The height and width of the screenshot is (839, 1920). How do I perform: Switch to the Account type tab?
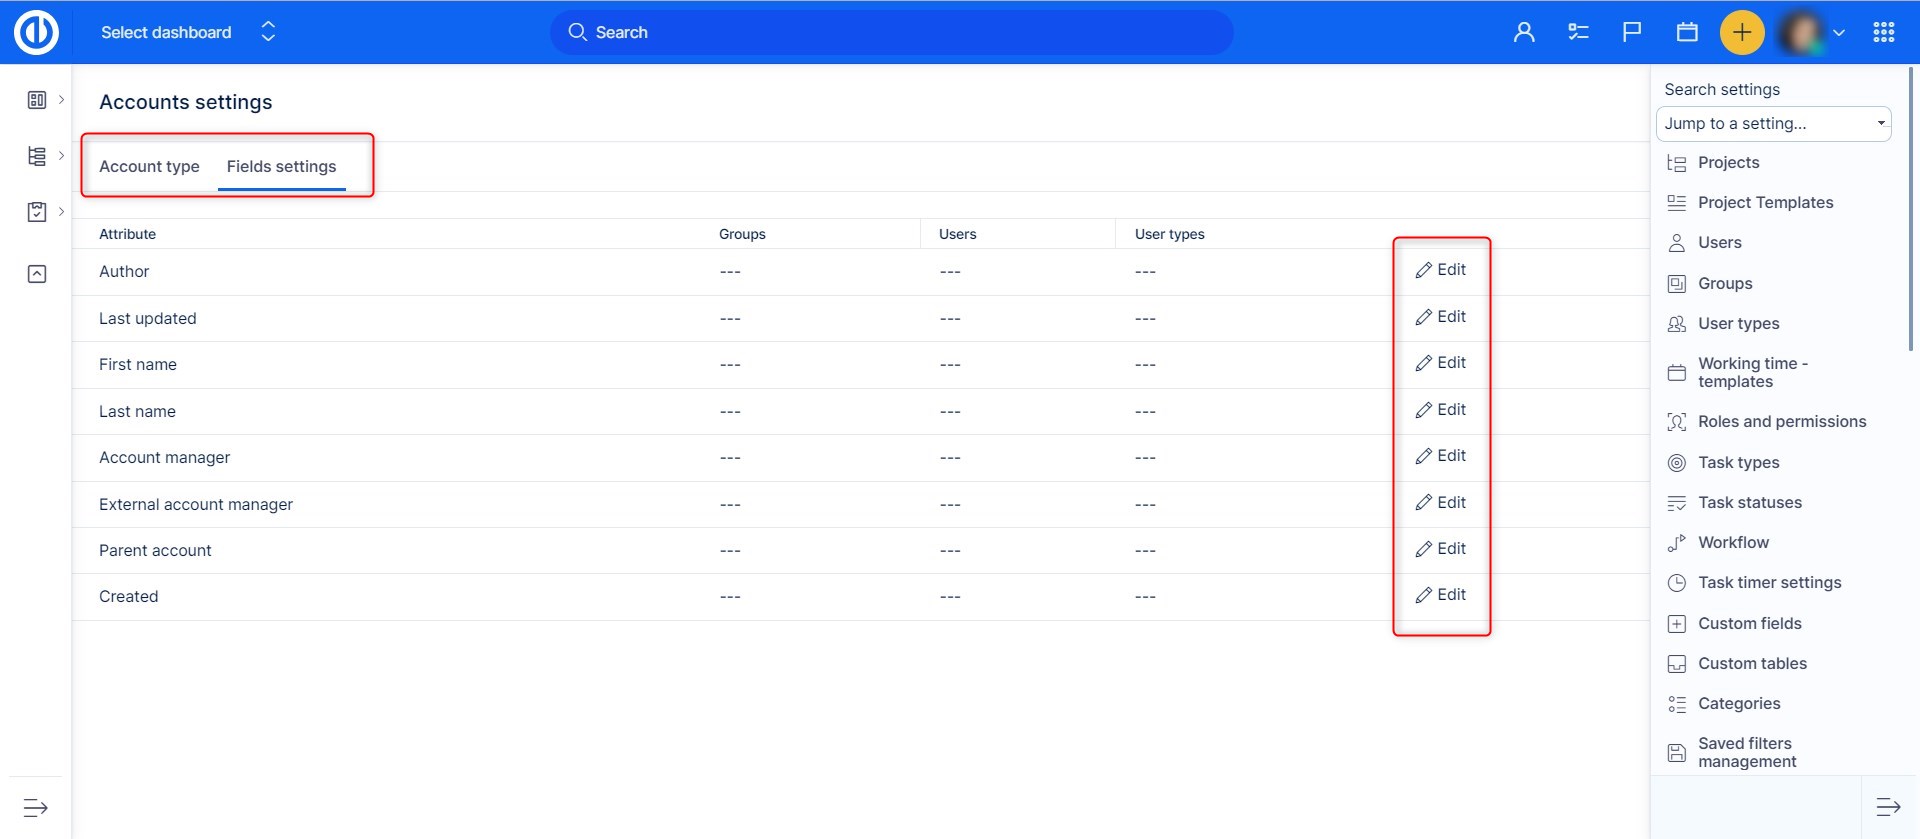149,167
